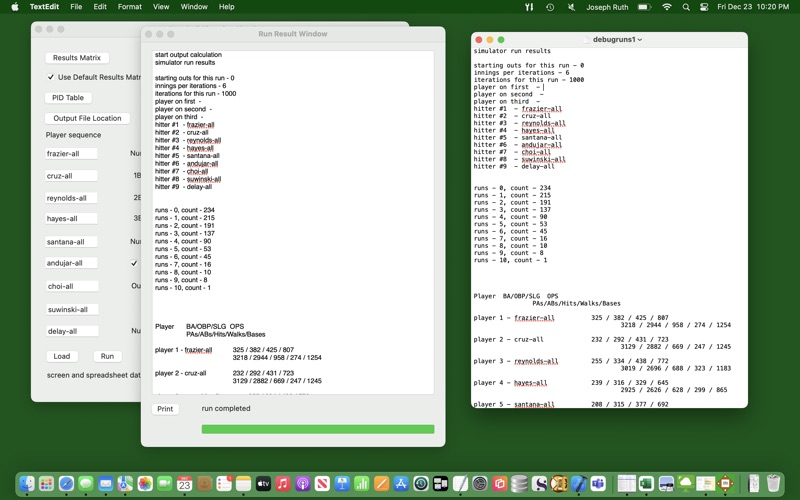Viewport: 800px width, 500px height.
Task: Open Mission Control from the dock
Action: pyautogui.click(x=440, y=483)
